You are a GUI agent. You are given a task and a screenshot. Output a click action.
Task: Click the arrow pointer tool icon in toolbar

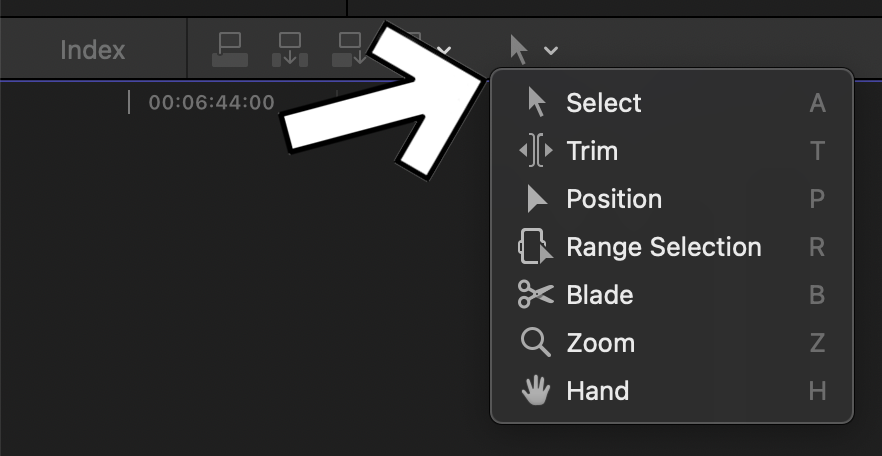519,48
